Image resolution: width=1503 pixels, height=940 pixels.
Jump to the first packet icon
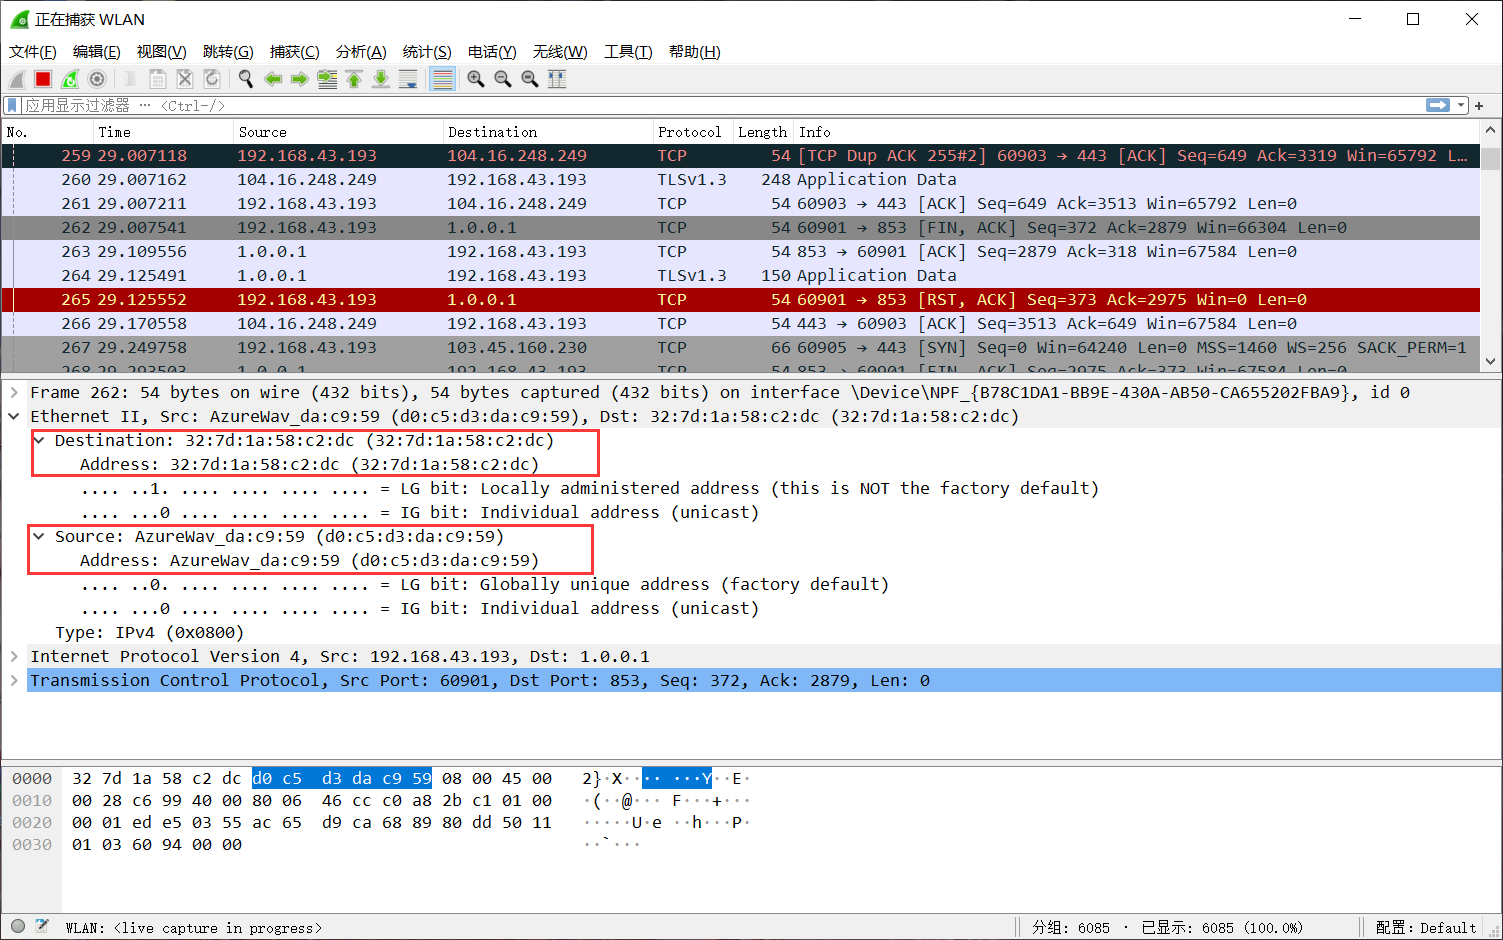354,79
